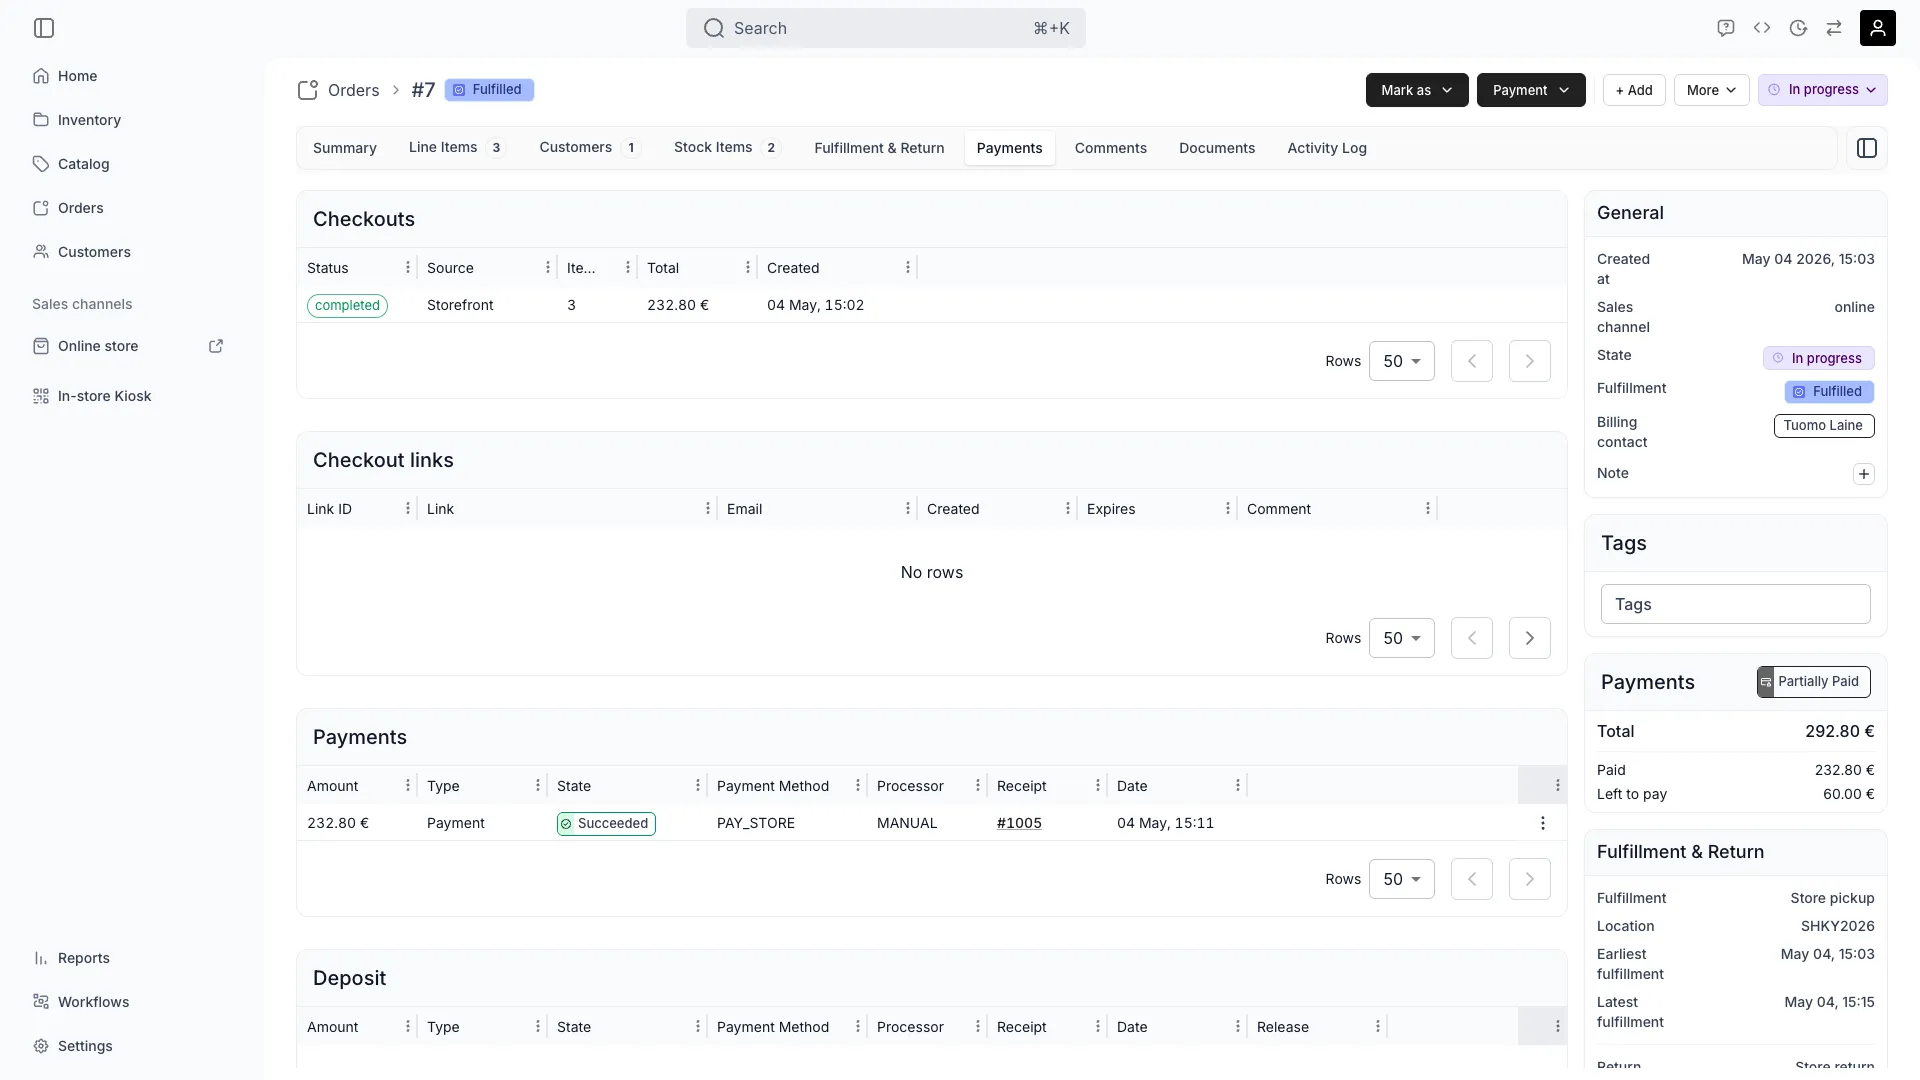
Task: Open the In progress state dropdown in header
Action: tap(1822, 90)
